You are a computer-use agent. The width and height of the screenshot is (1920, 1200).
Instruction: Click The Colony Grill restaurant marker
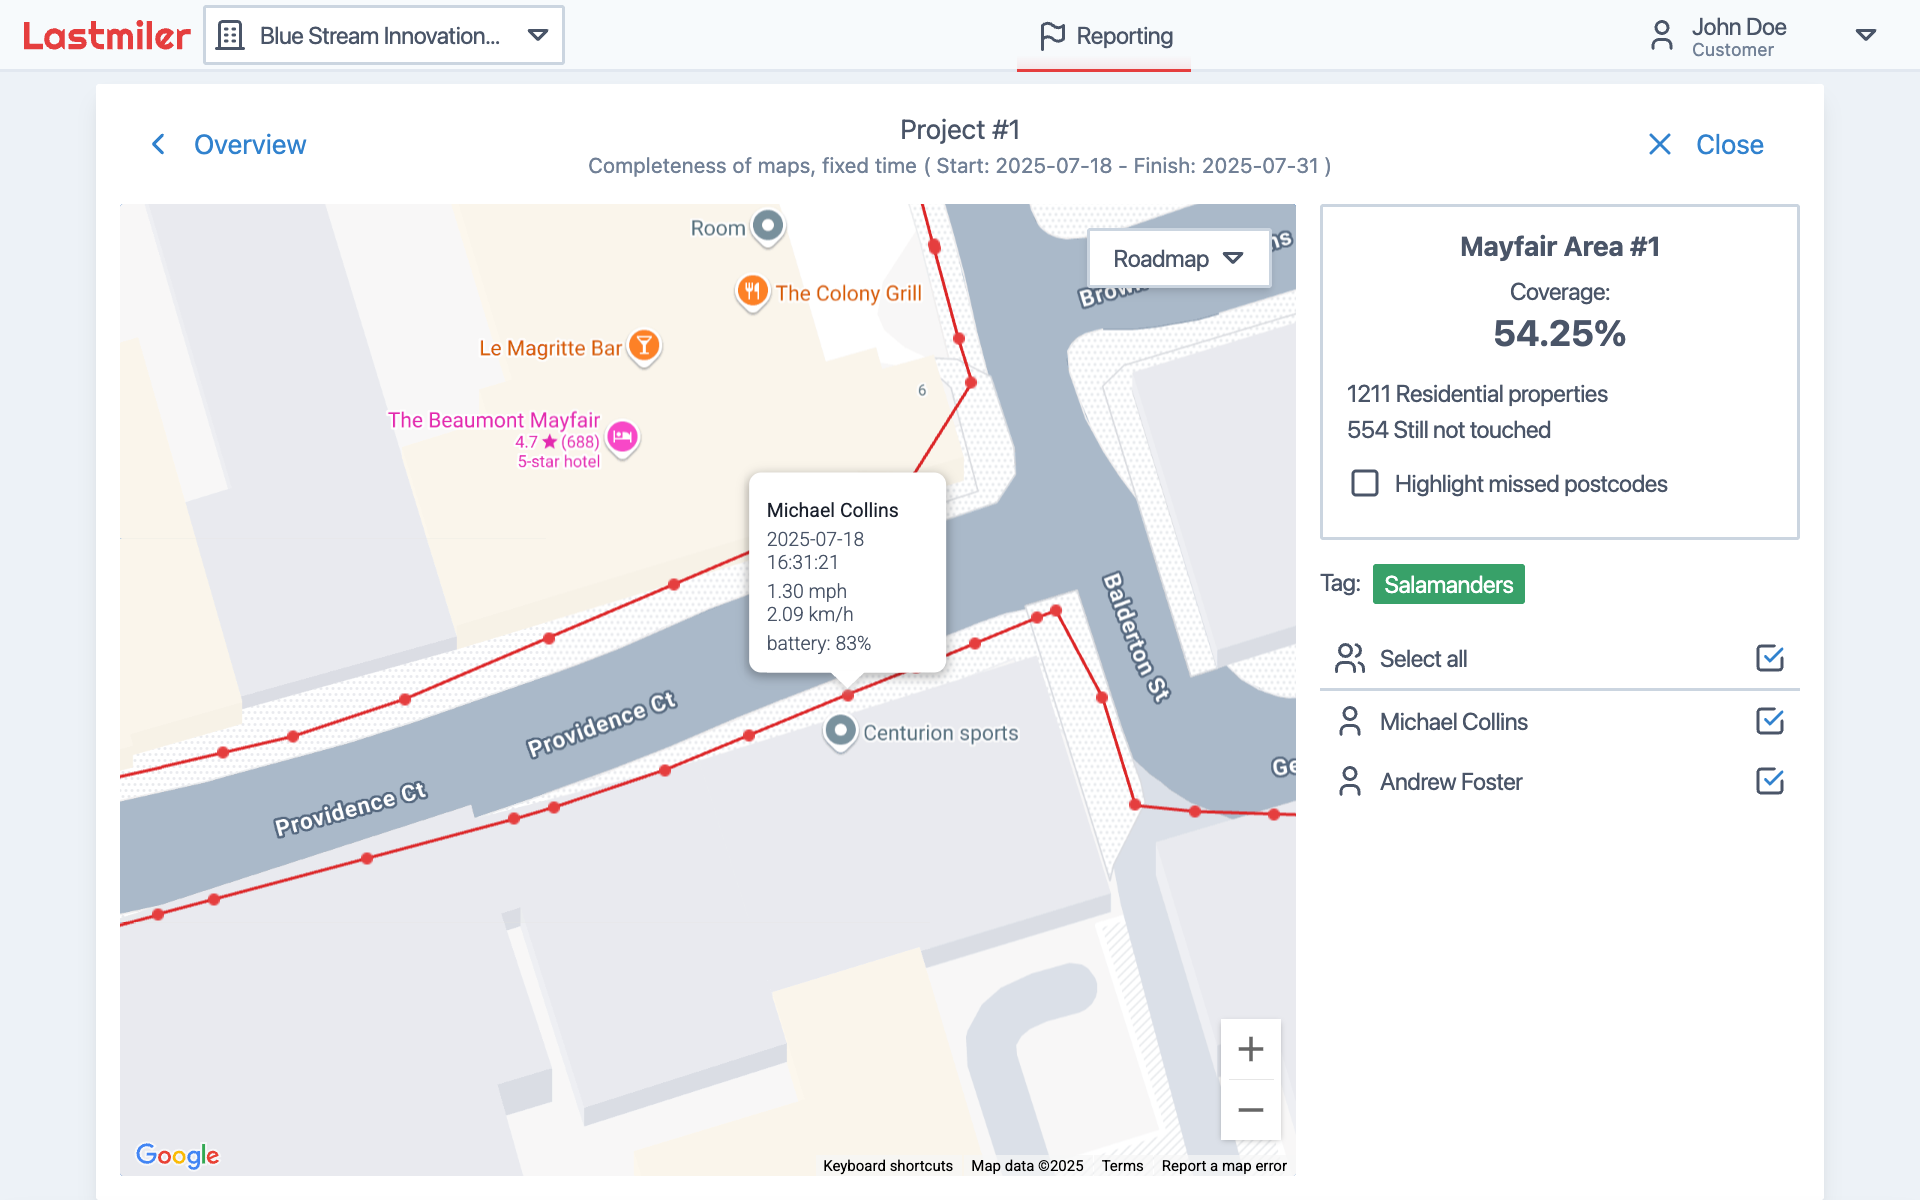[x=752, y=292]
